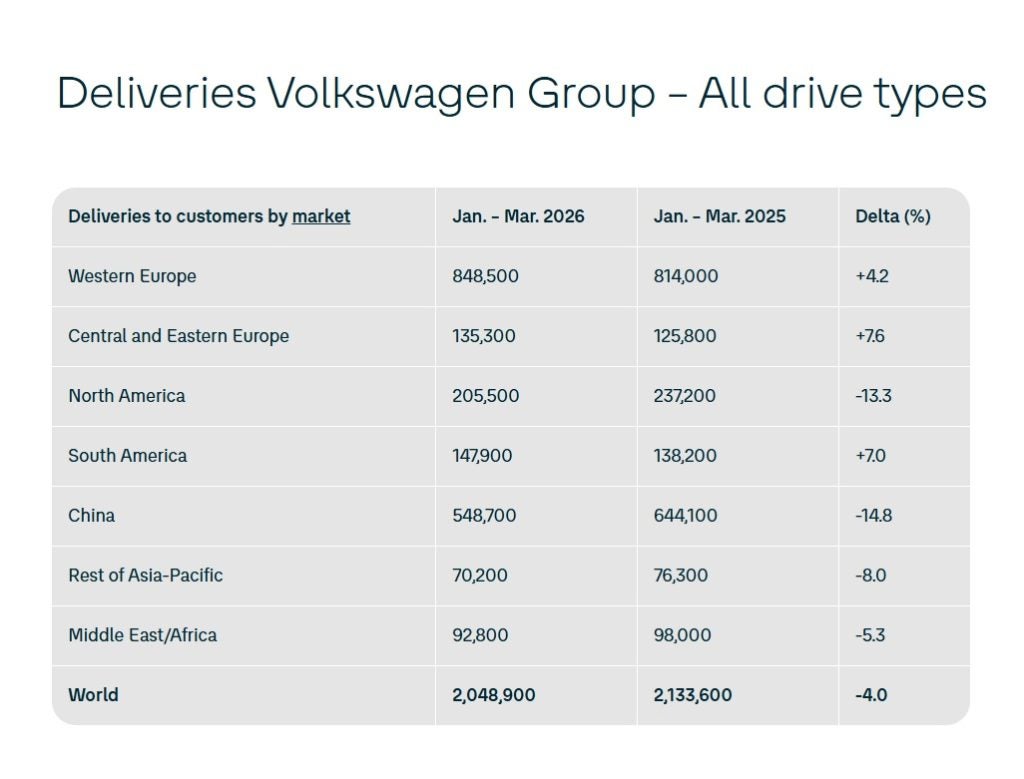Image resolution: width=1024 pixels, height=779 pixels.
Task: Select the 848,500 Western Europe 2026 value
Action: tap(485, 276)
